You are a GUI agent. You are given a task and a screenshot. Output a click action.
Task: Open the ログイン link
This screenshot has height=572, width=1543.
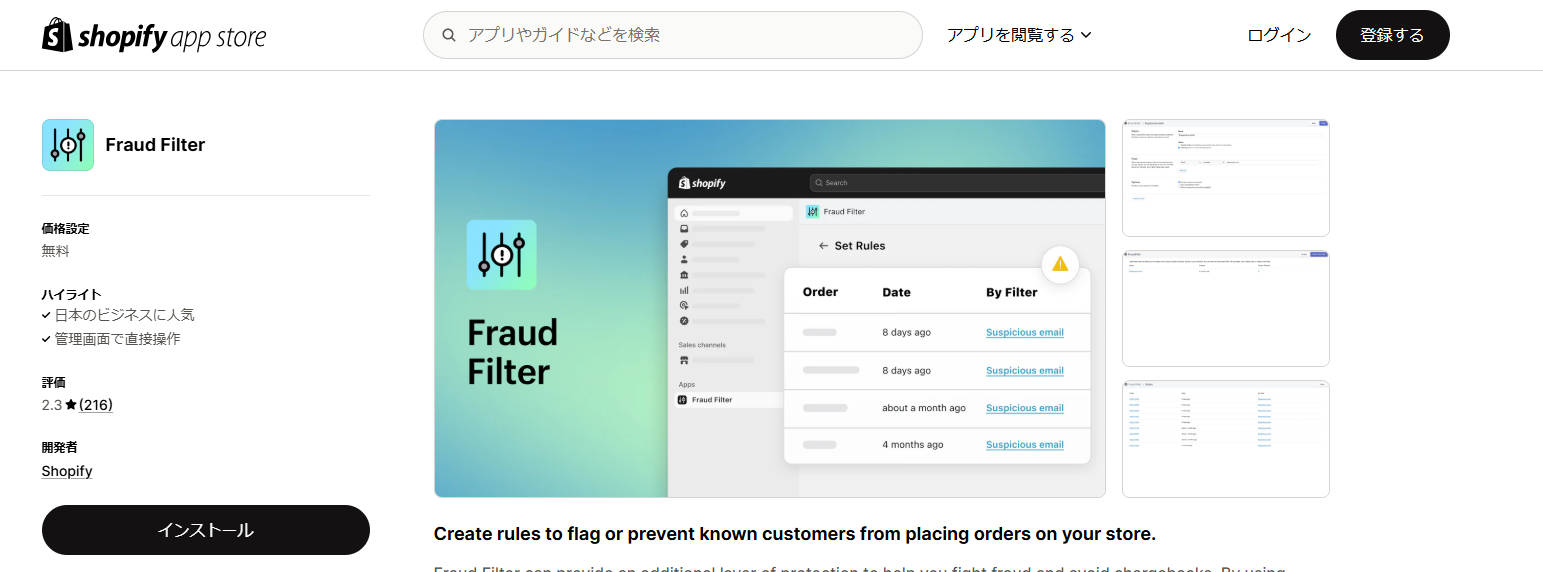(x=1279, y=35)
